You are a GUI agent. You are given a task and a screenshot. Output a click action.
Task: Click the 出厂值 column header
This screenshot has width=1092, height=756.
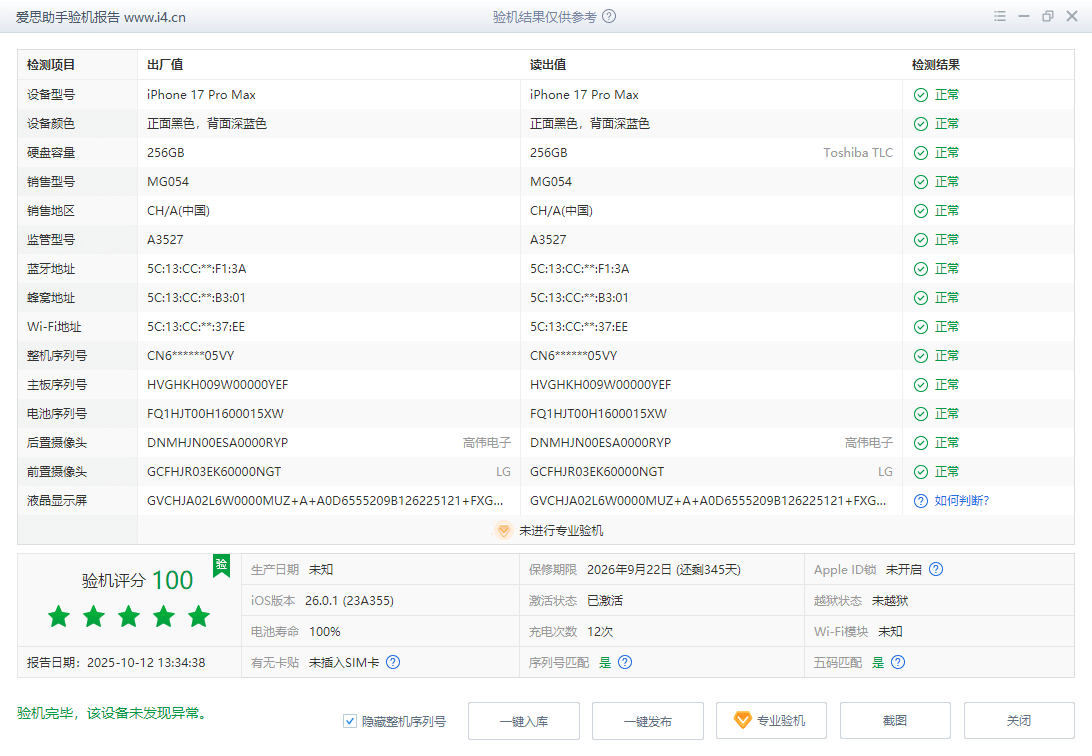[x=165, y=65]
